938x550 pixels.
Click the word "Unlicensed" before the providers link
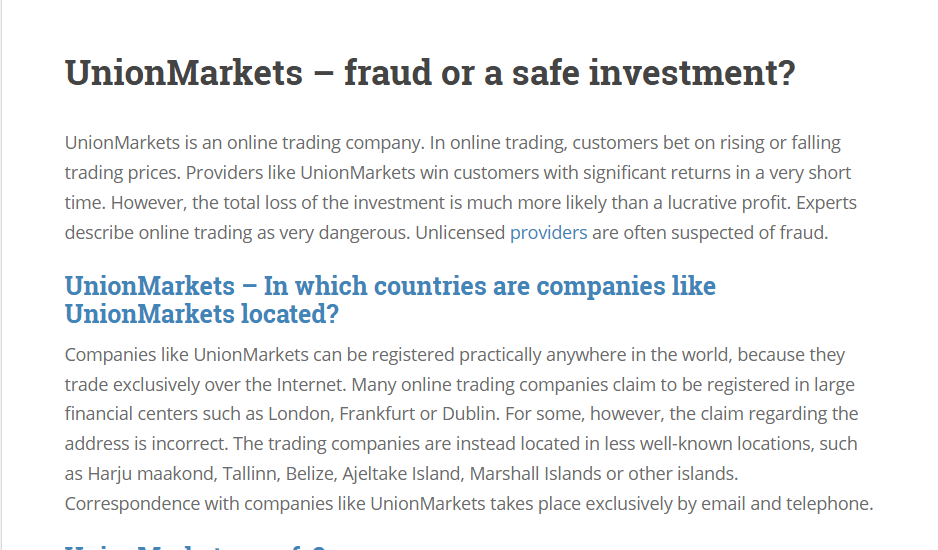(457, 233)
